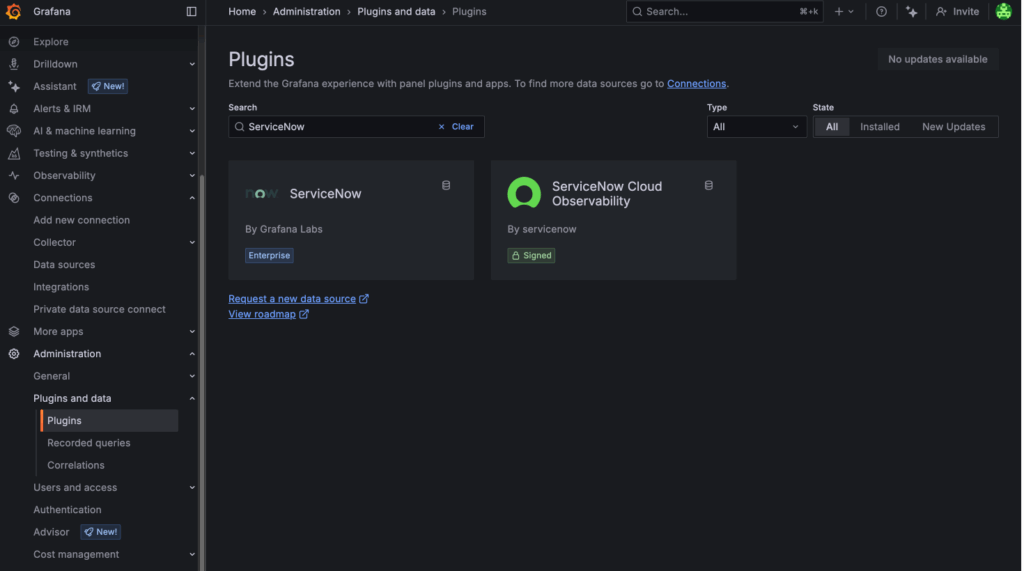1024x571 pixels.
Task: Click the Explore compass icon
Action: (x=14, y=42)
